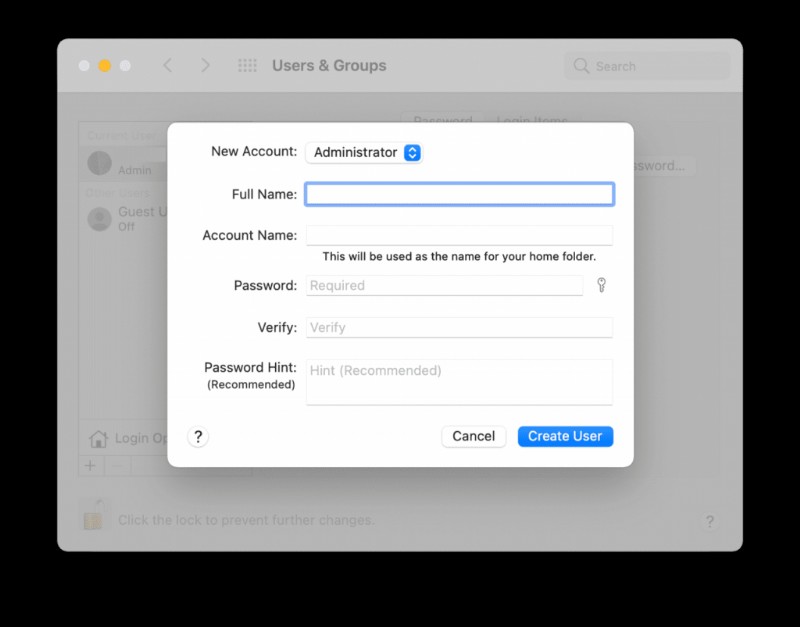
Task: Click the help question mark in dialog
Action: coord(198,436)
